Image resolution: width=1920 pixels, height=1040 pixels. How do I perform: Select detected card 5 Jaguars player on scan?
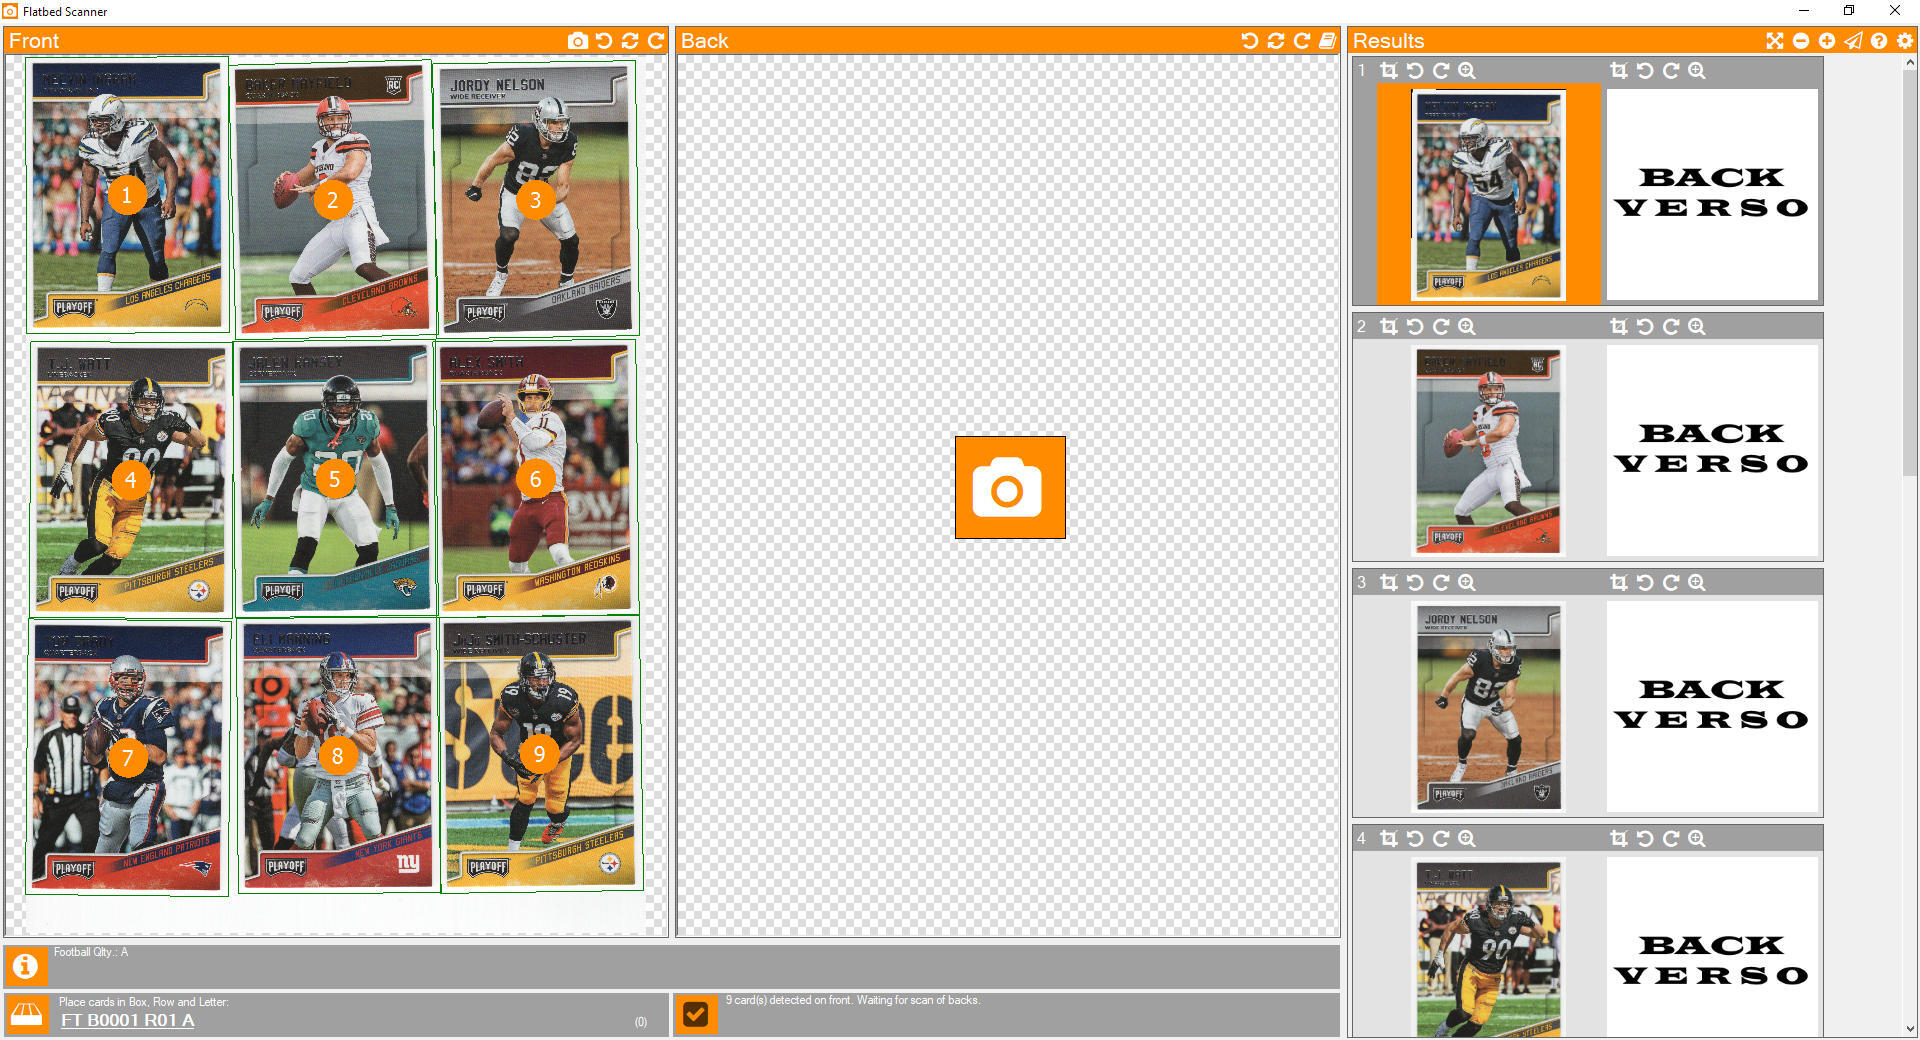coord(335,480)
